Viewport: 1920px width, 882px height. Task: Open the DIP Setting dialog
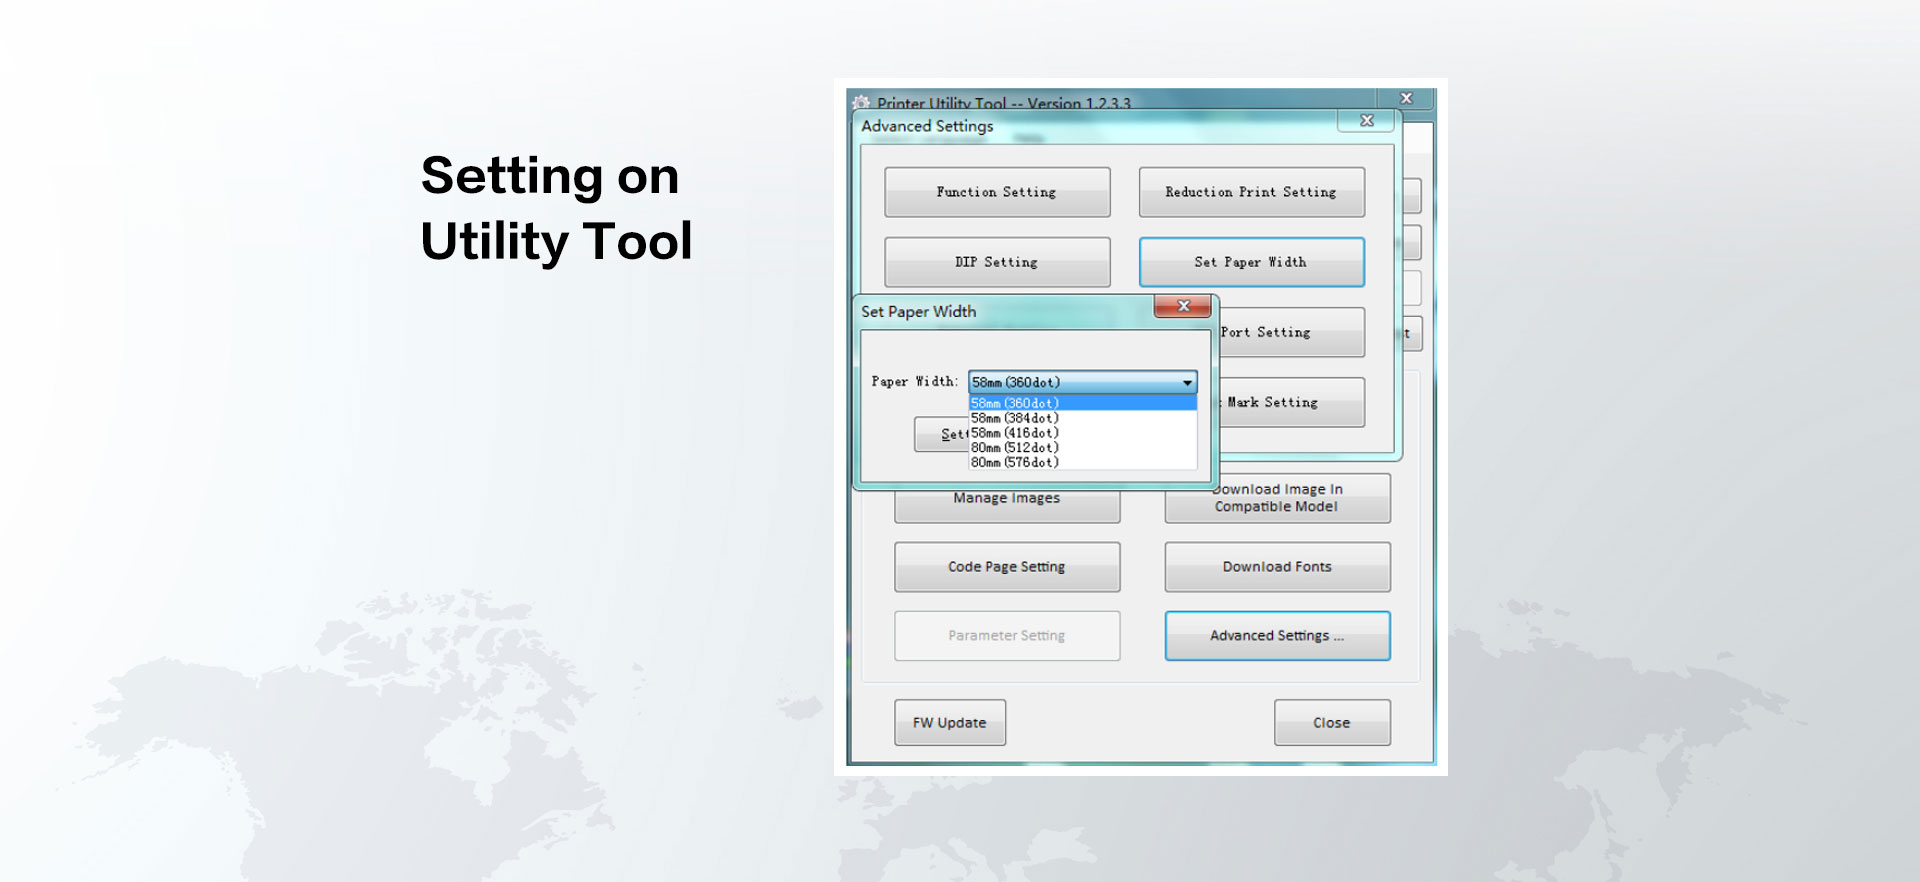coord(996,262)
